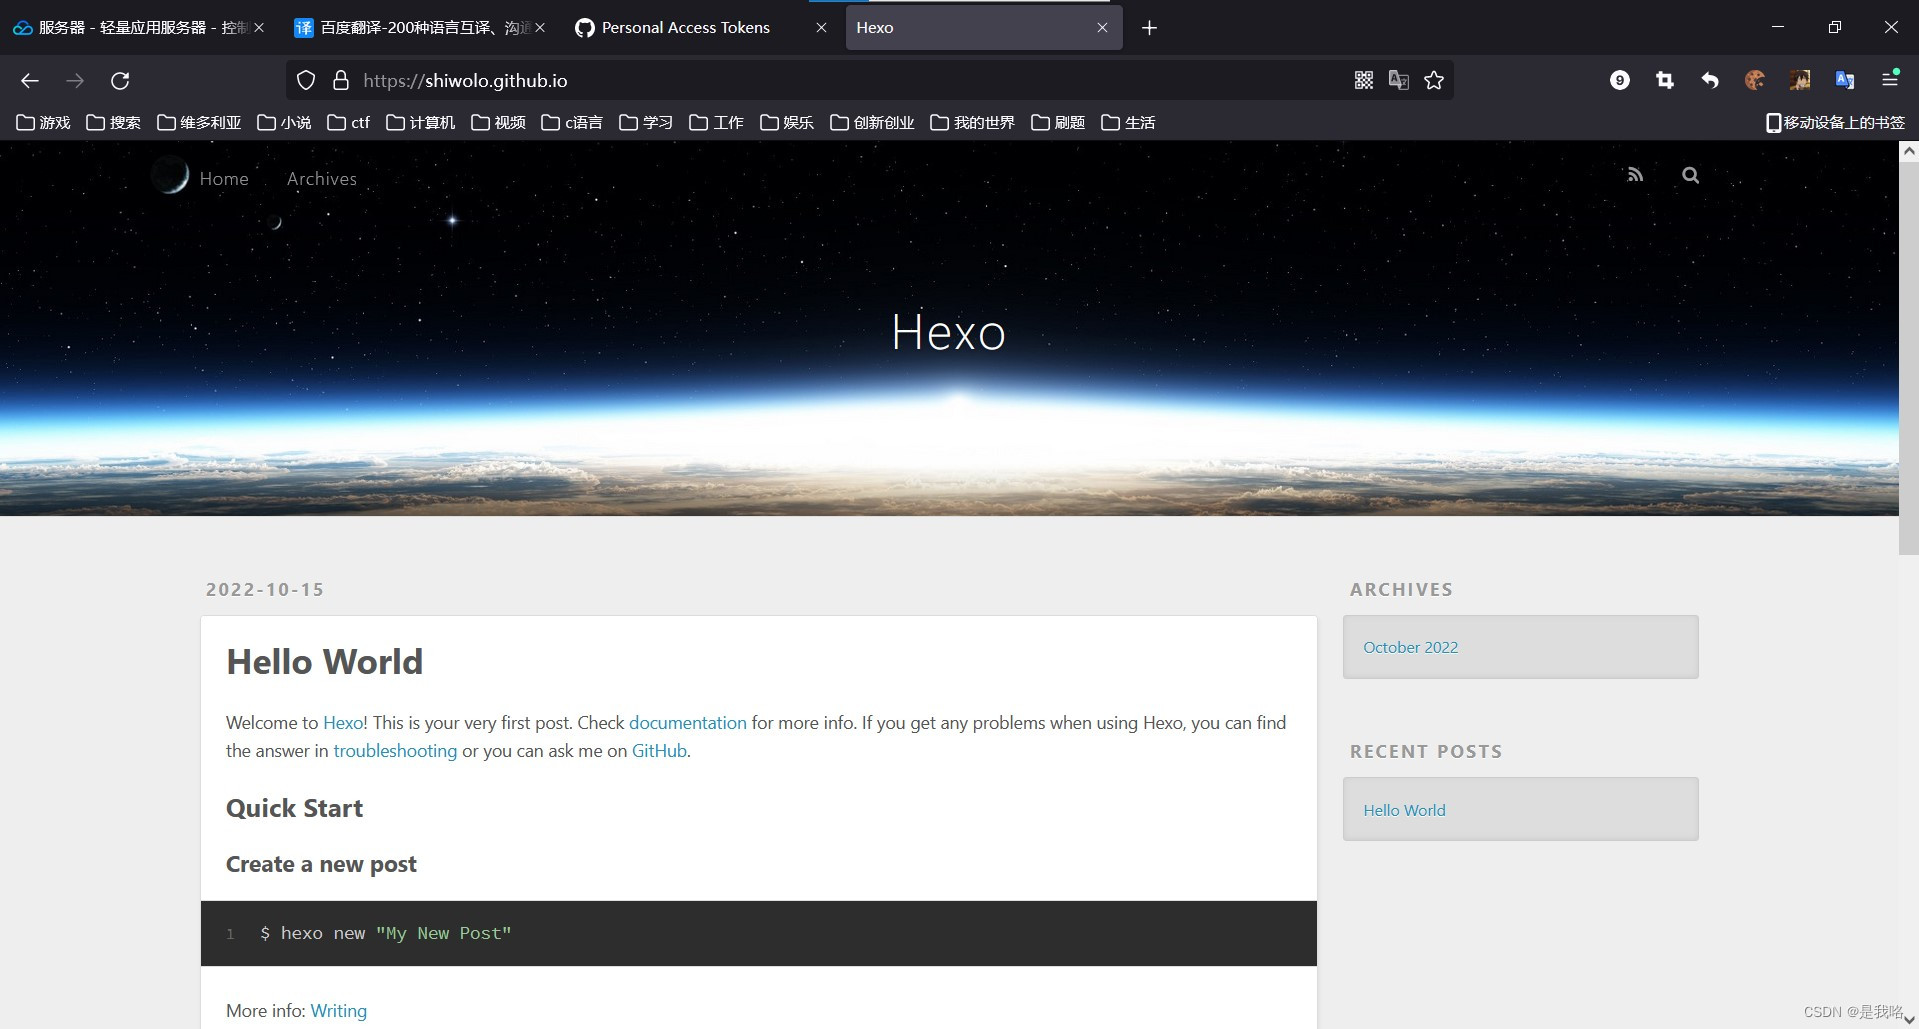Screen dimensions: 1919x1029
Task: Click the page vertical scrollbar thumb
Action: pyautogui.click(x=1908, y=360)
